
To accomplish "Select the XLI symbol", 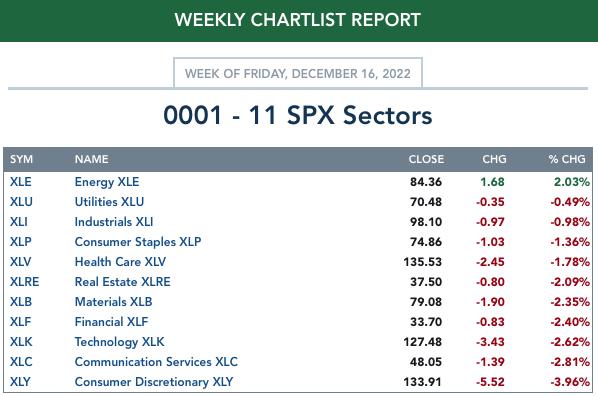I will point(19,222).
